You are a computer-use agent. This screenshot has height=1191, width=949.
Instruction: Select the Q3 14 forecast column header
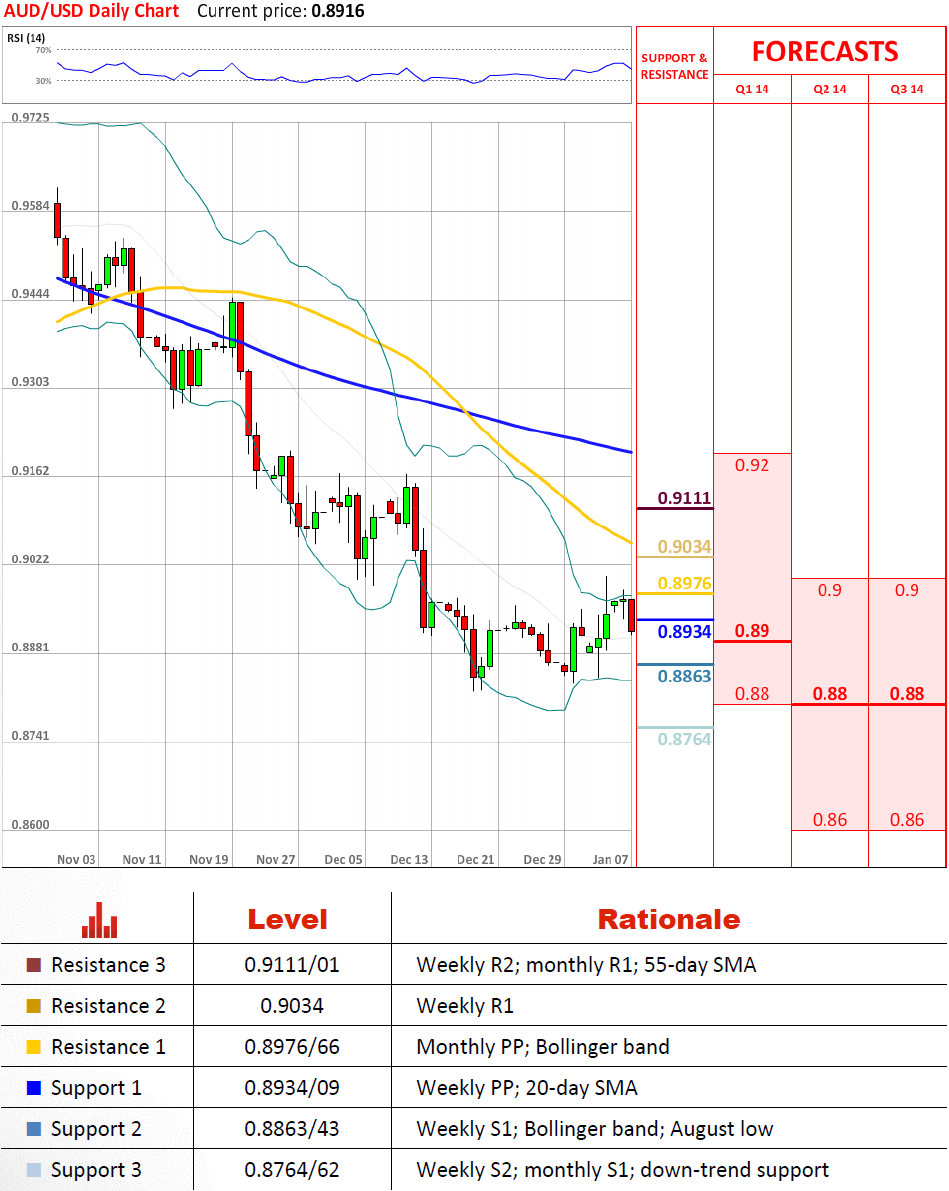point(907,89)
